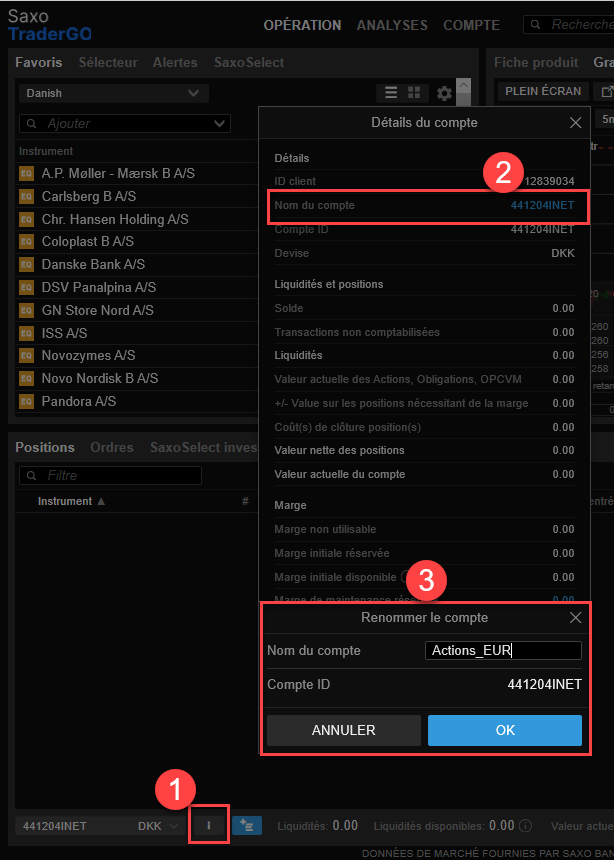The image size is (614, 860).
Task: Switch to the Favoris tab
Action: pos(38,63)
